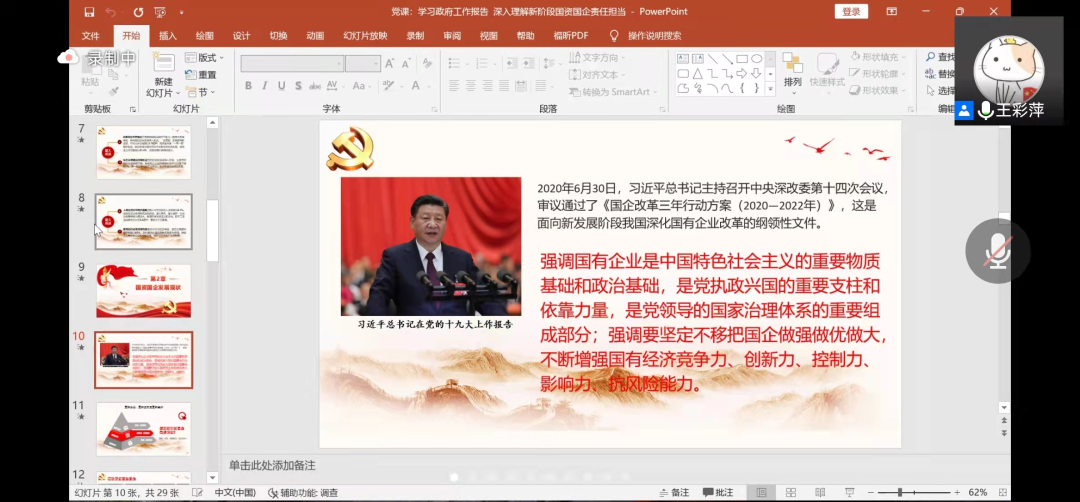The height and width of the screenshot is (502, 1080).
Task: Select slide 9 thumbnail in panel
Action: 143,290
